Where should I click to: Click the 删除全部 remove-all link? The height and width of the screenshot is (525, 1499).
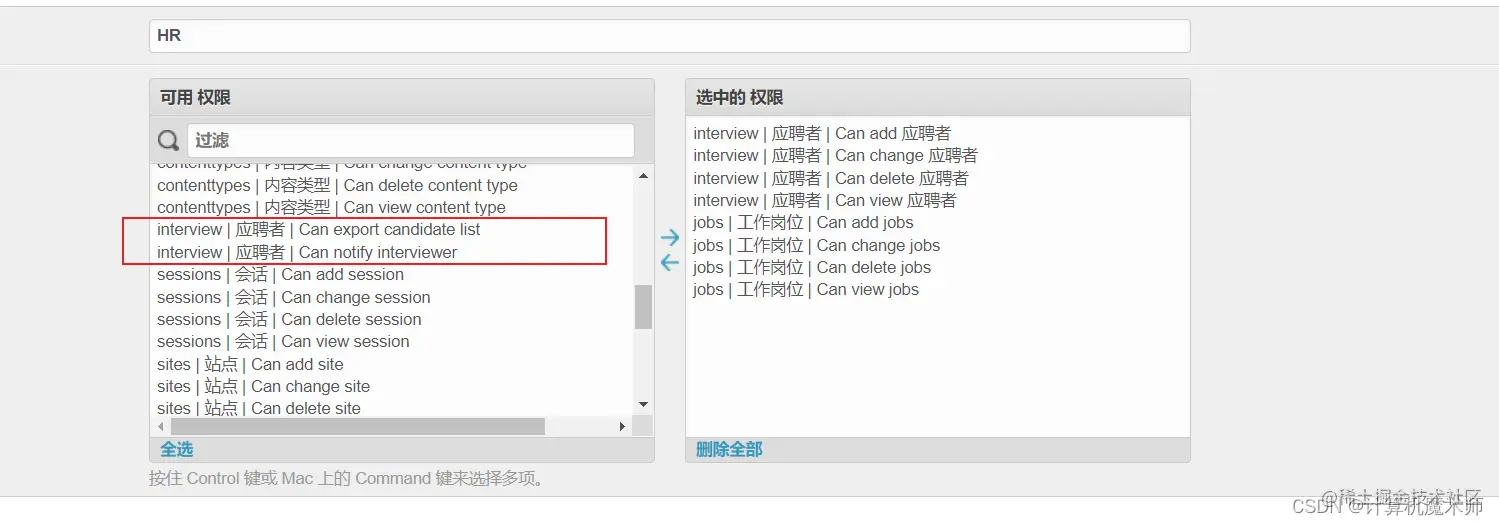point(729,450)
